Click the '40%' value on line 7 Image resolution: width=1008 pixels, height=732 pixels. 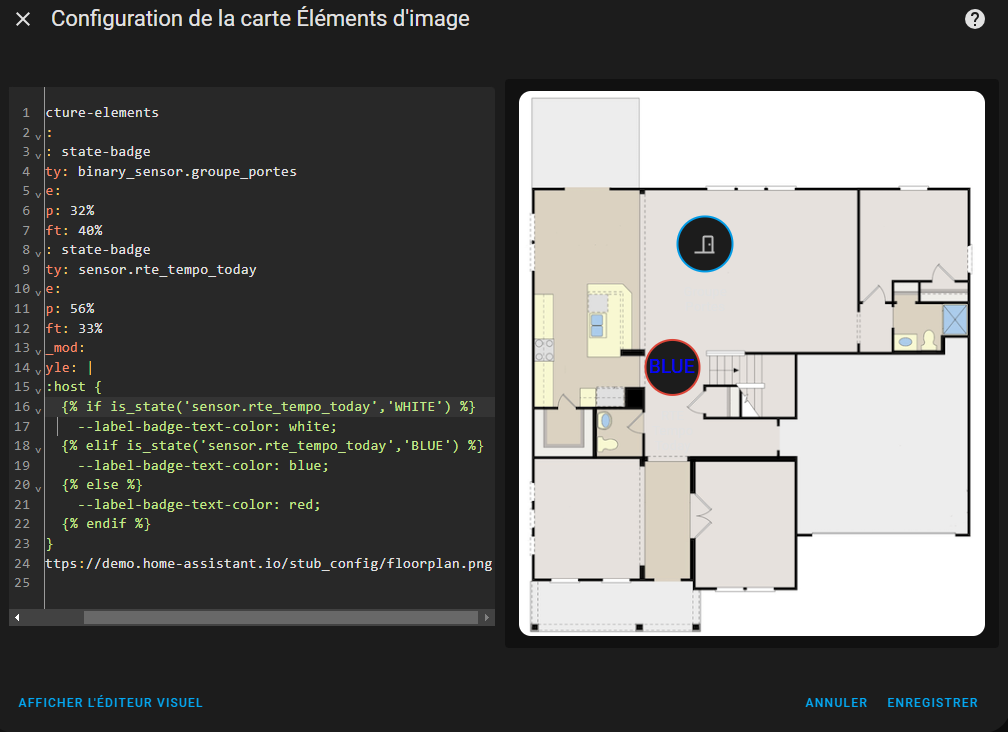coord(90,230)
